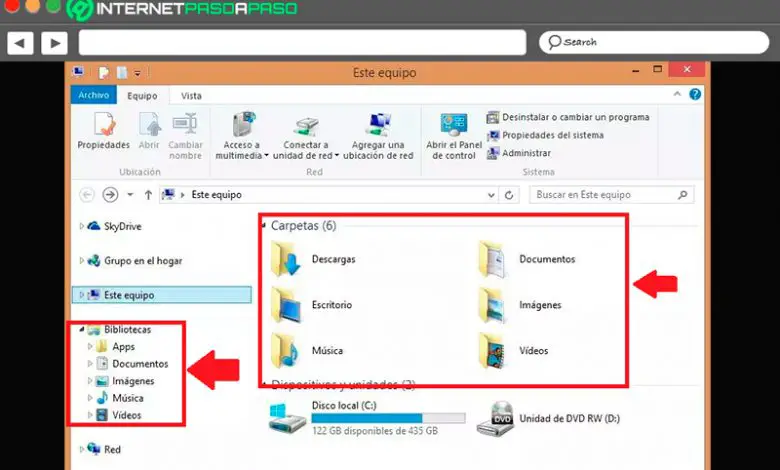Click the Explorer forward arrow button
The width and height of the screenshot is (780, 470).
[110, 194]
